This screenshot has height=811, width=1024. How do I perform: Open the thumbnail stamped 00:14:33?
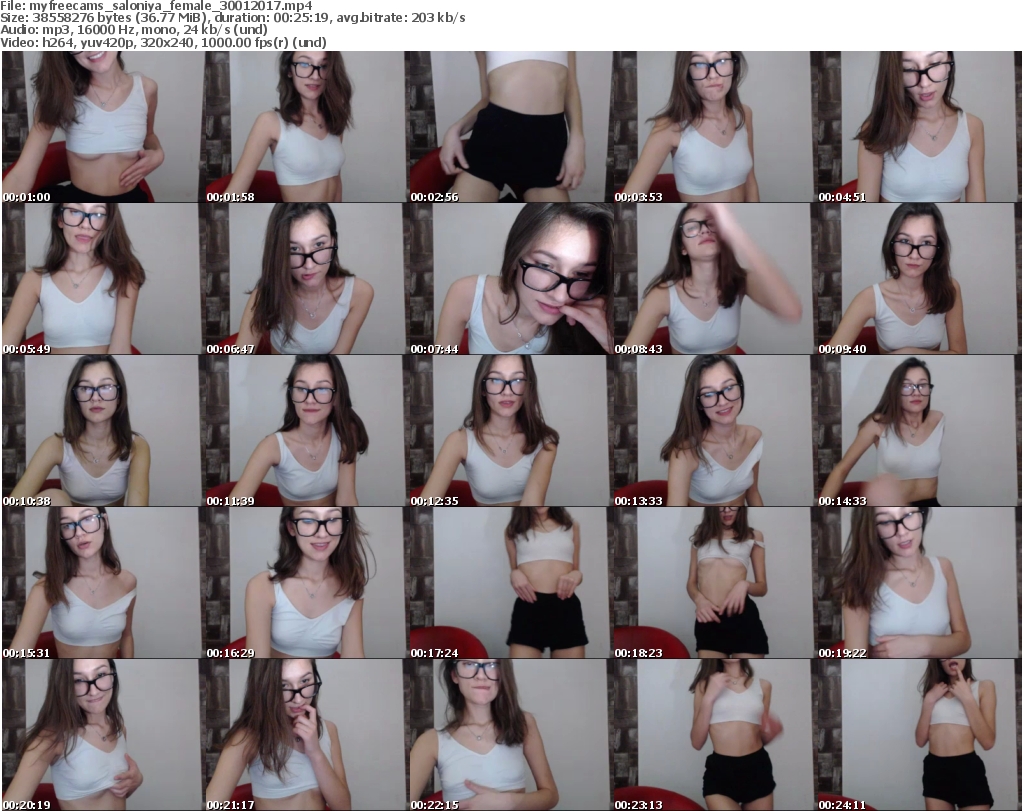coord(918,431)
